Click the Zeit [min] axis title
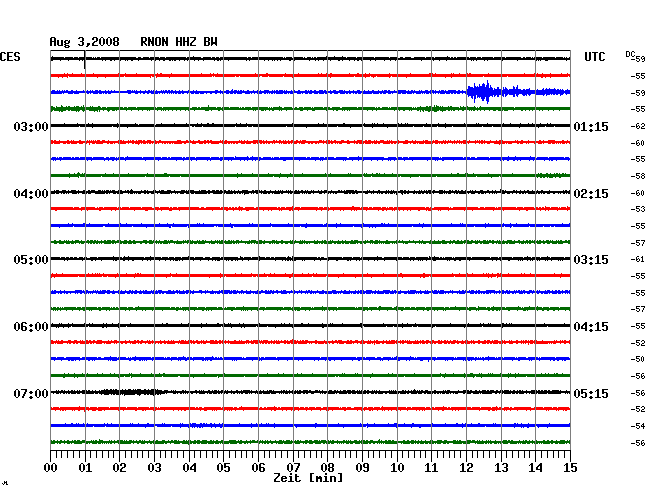Image resolution: width=650 pixels, height=494 pixels. click(x=308, y=478)
